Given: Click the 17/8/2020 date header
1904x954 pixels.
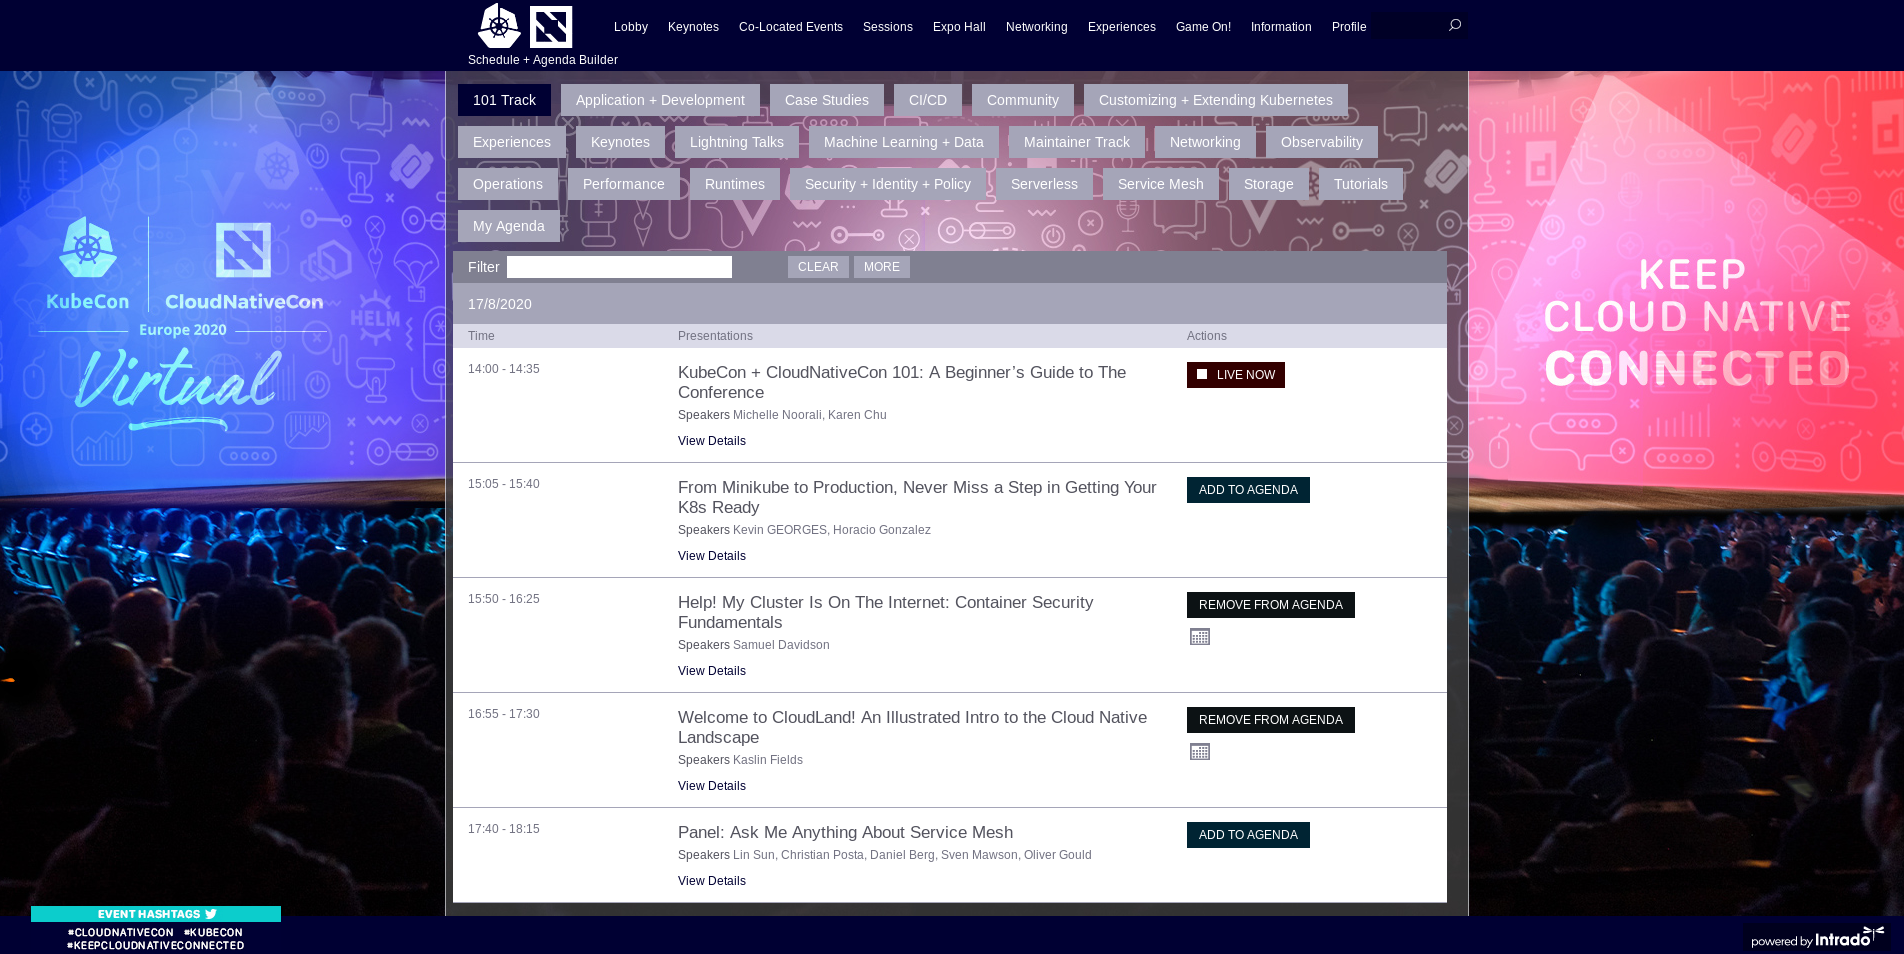Looking at the screenshot, I should click(x=500, y=304).
